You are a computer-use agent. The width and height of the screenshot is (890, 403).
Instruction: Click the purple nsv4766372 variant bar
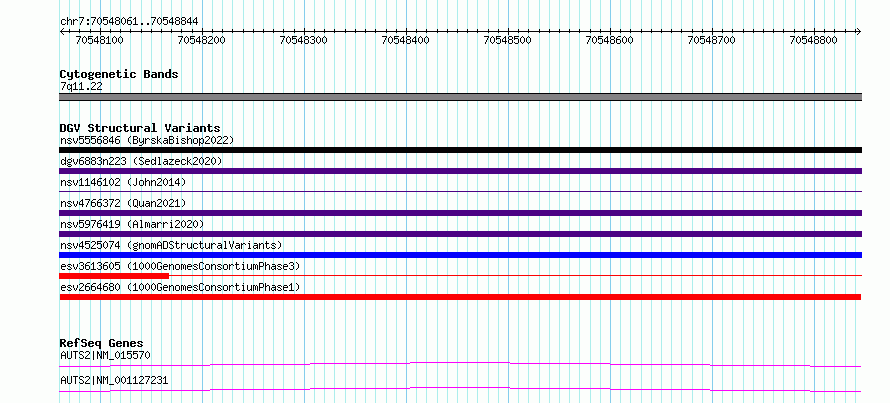pyautogui.click(x=460, y=213)
